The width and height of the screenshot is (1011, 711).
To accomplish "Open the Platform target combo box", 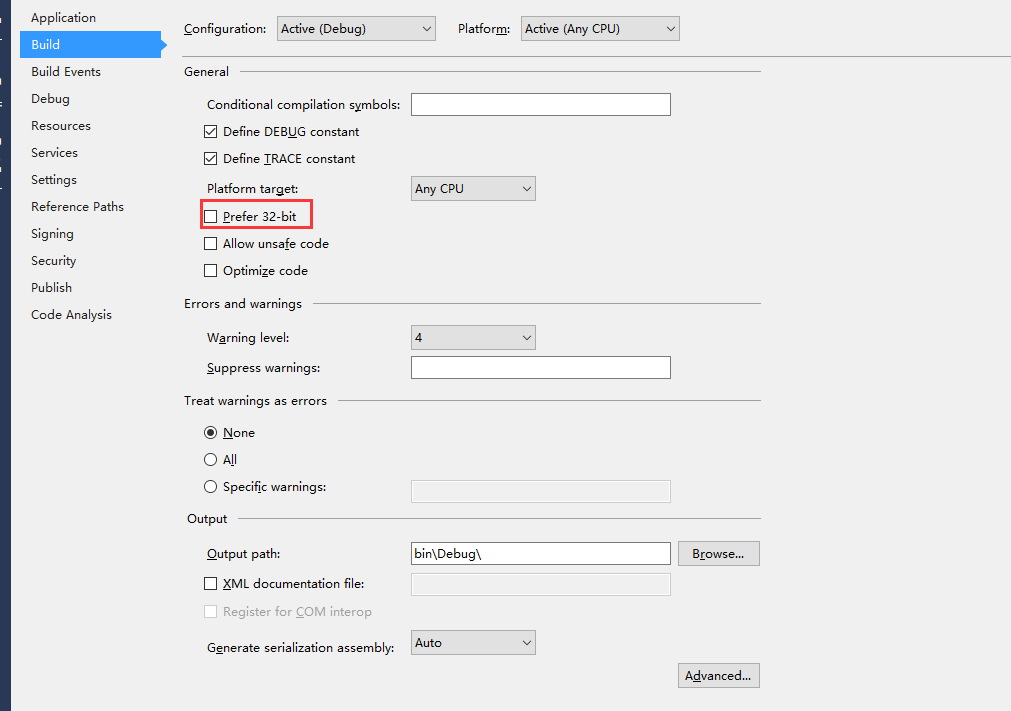I will (x=473, y=189).
